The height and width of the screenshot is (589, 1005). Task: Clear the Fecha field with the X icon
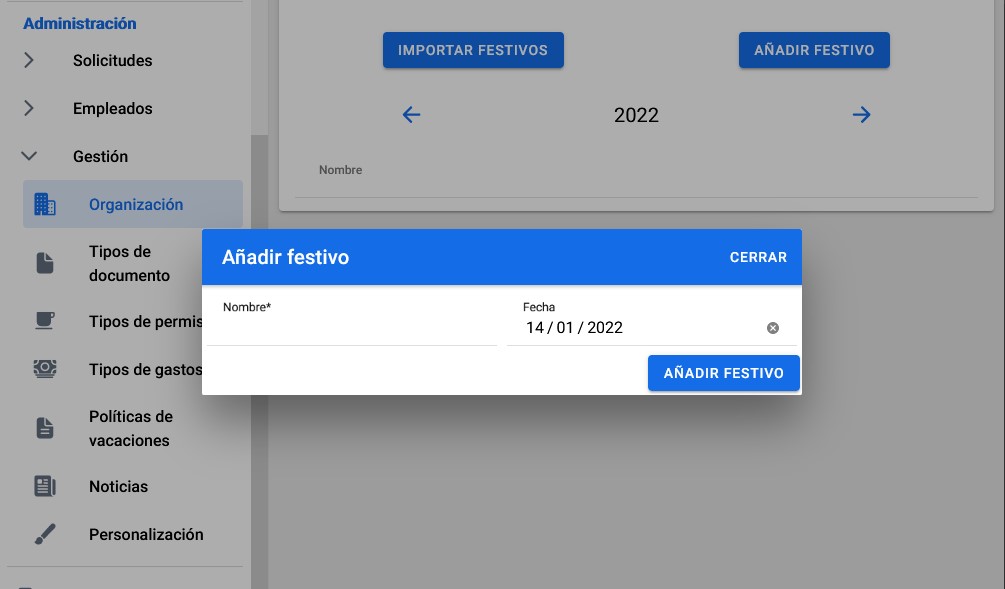pyautogui.click(x=772, y=328)
